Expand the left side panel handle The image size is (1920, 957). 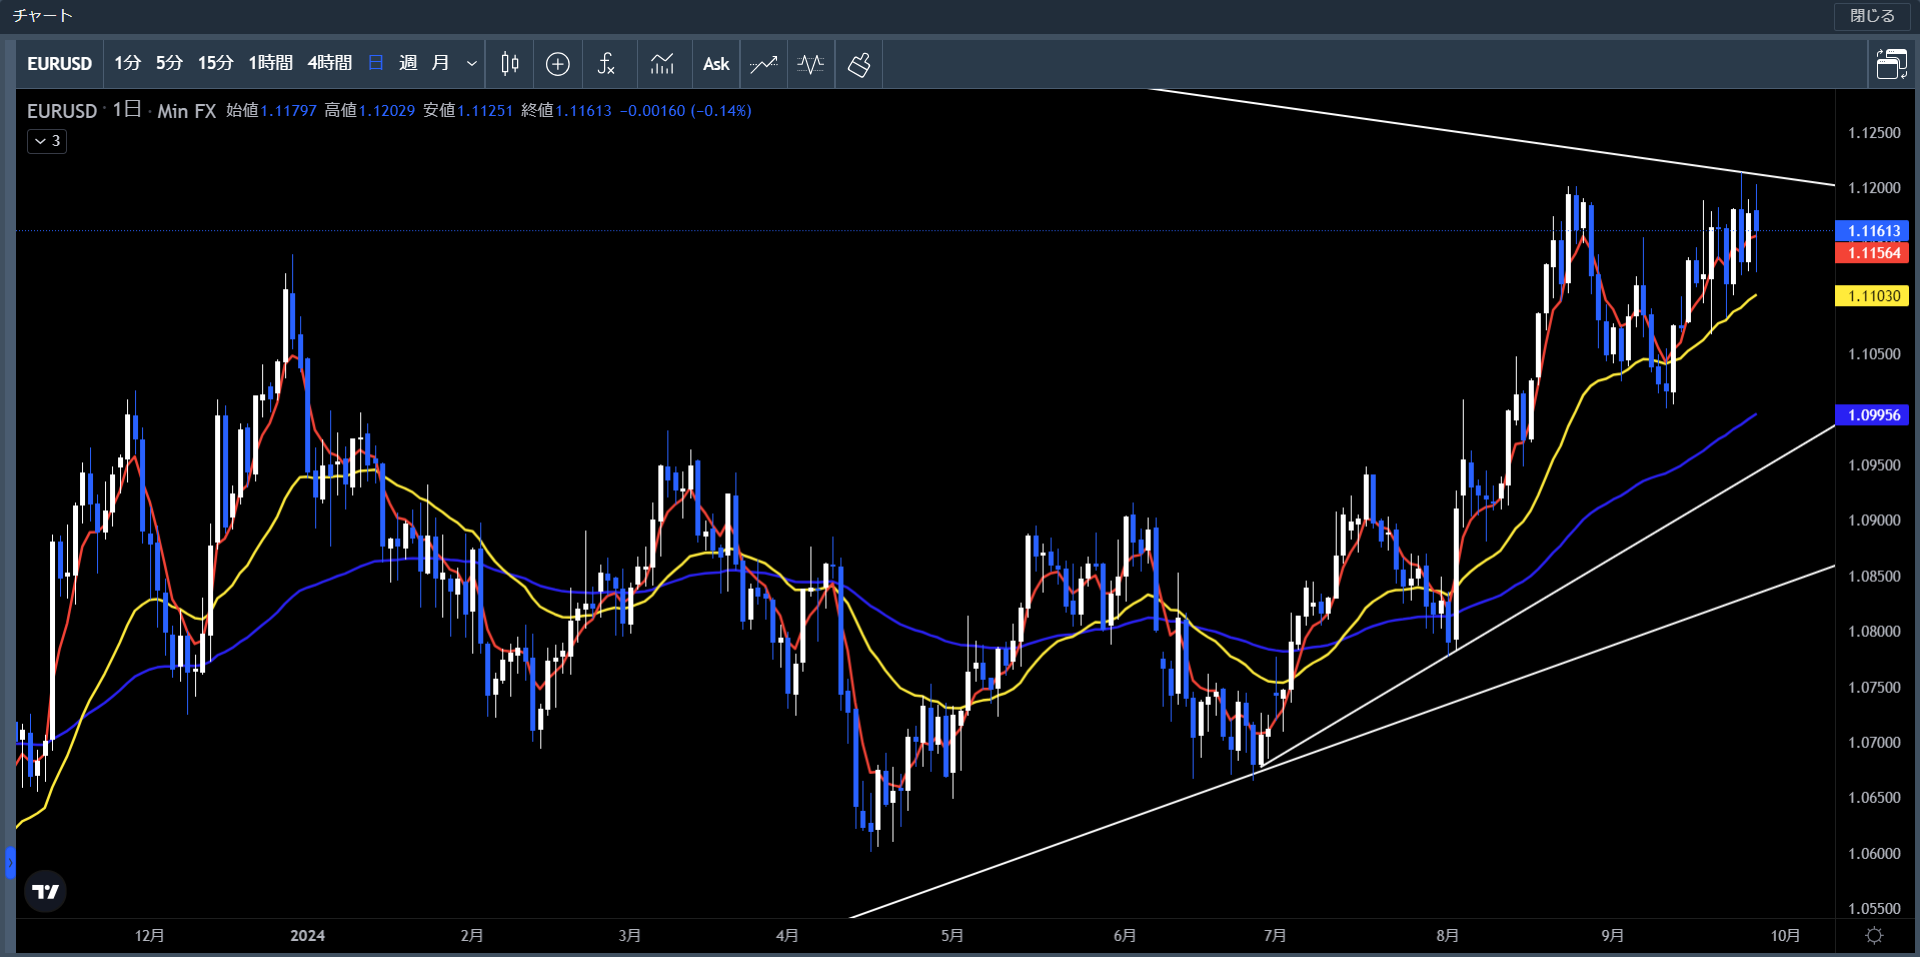pyautogui.click(x=10, y=862)
